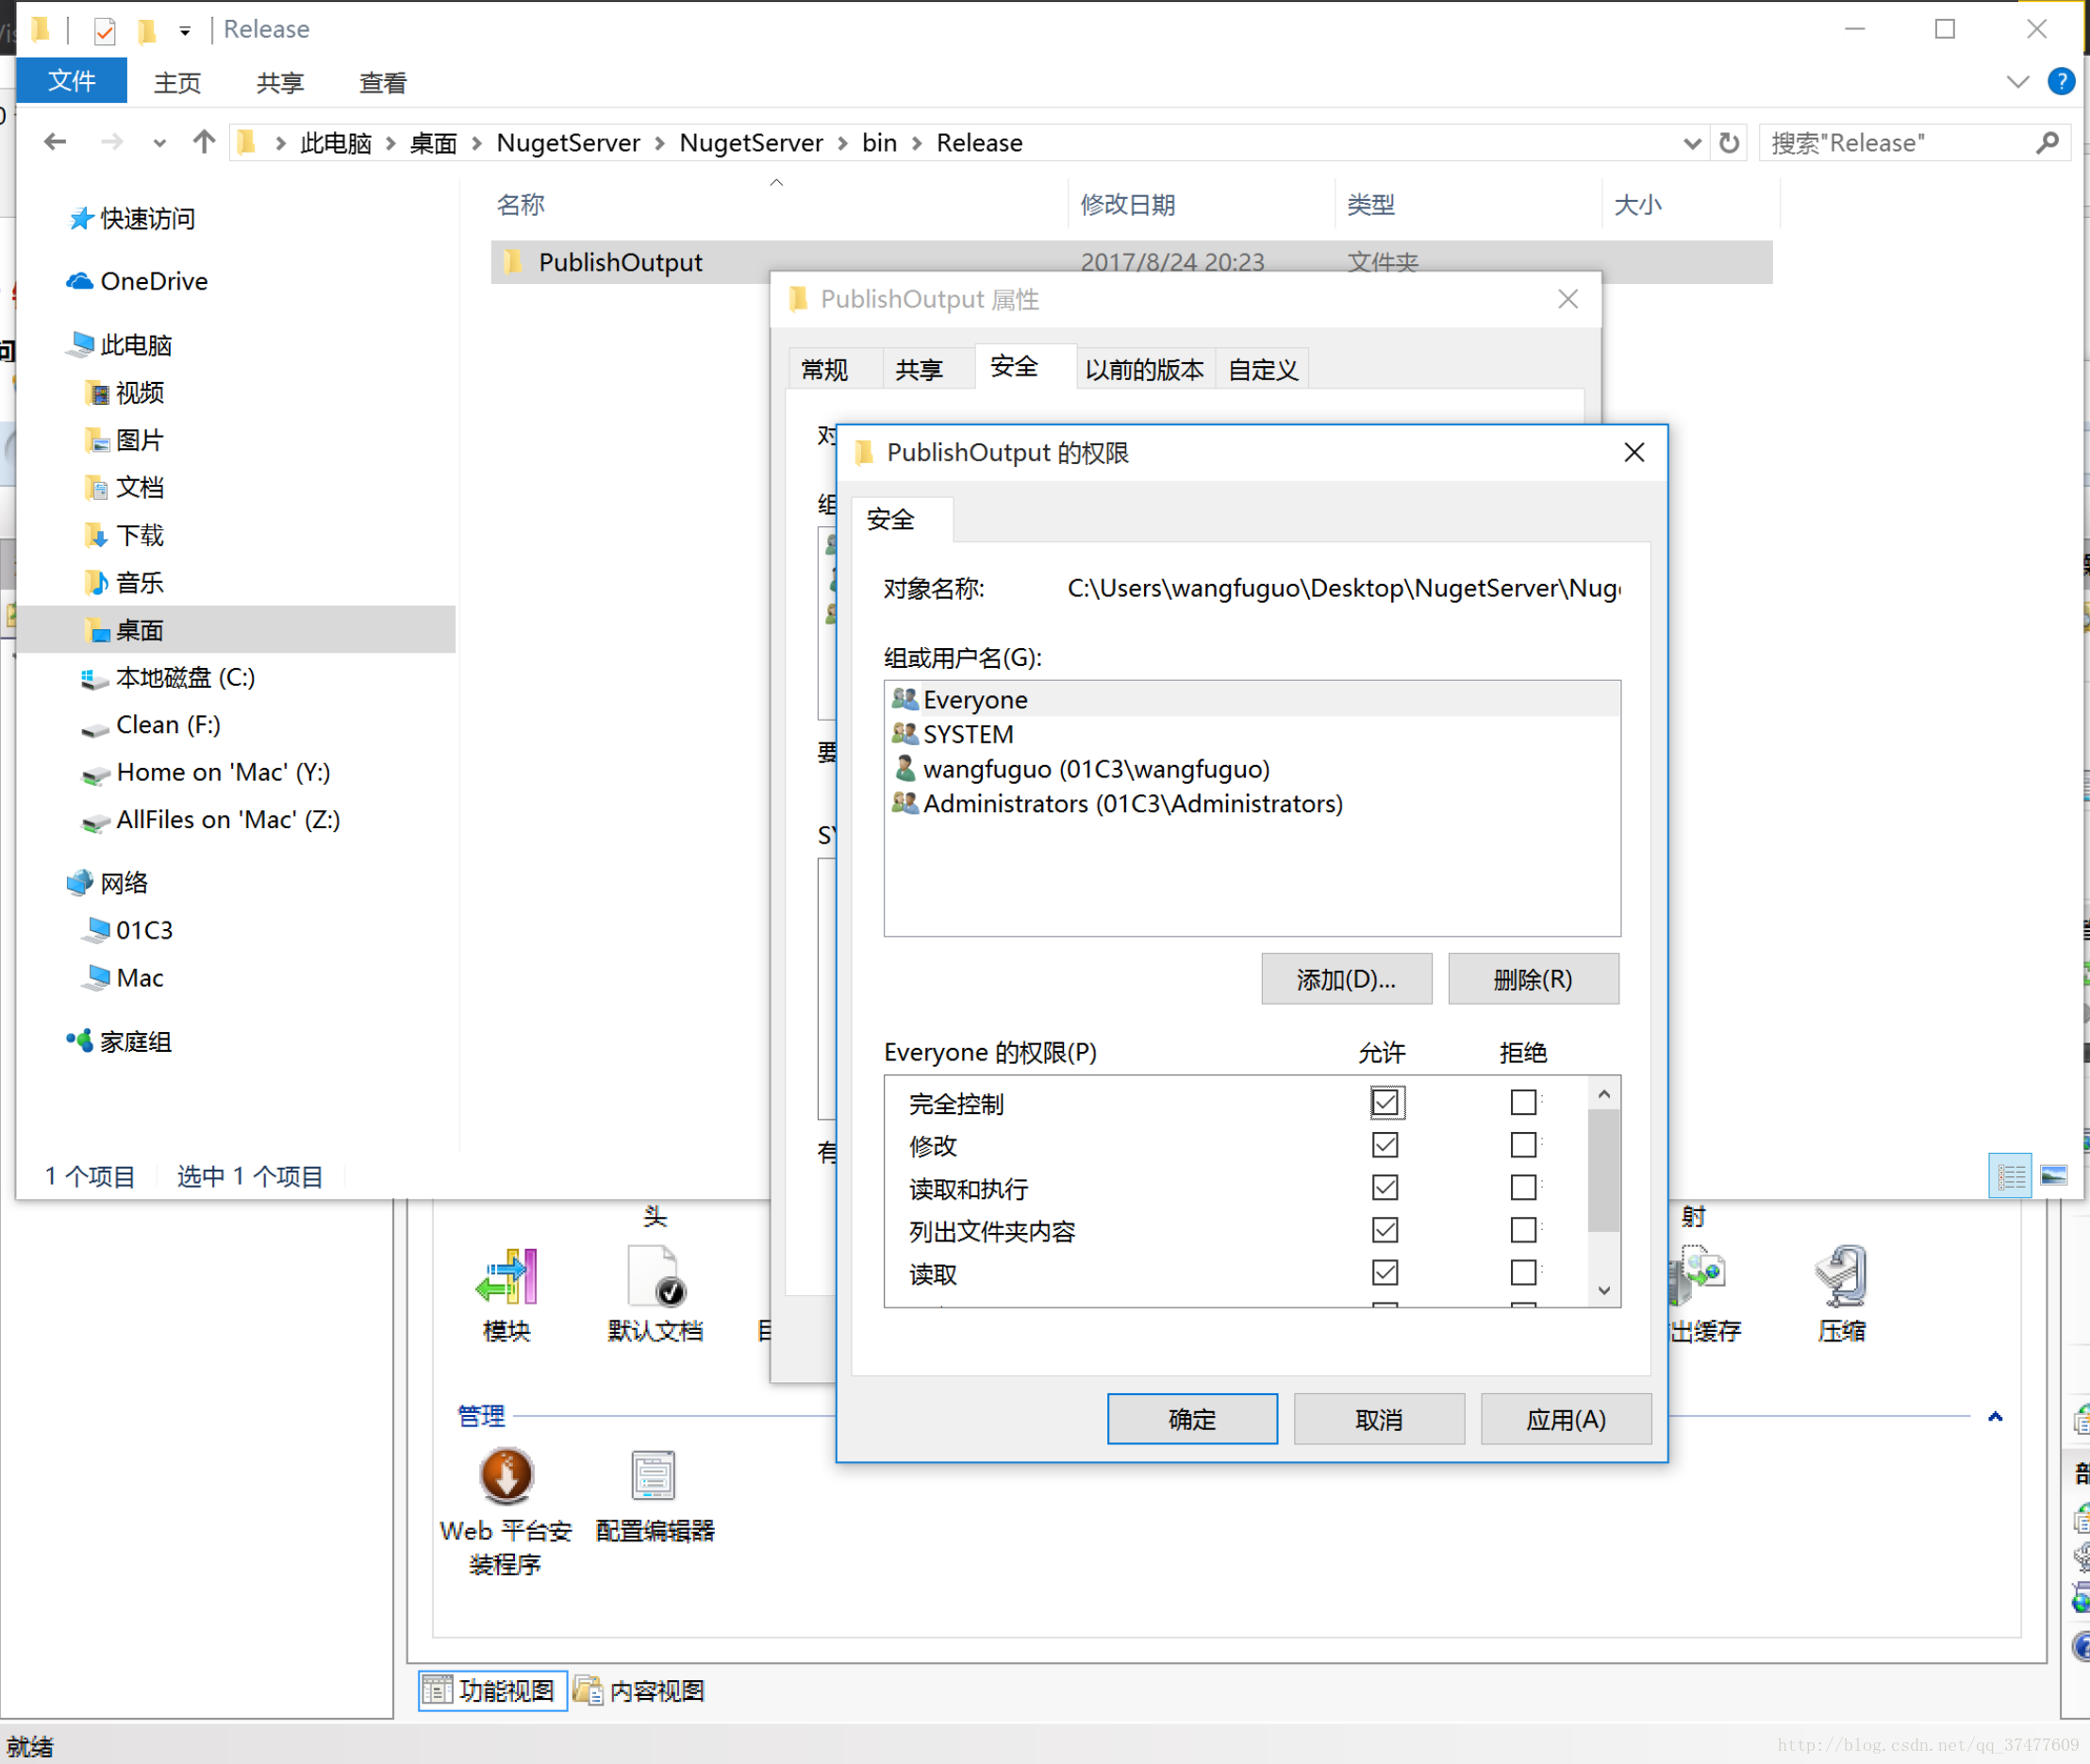2090x1764 pixels.
Task: Open the Web 平台安装程序 icon
Action: coord(506,1511)
